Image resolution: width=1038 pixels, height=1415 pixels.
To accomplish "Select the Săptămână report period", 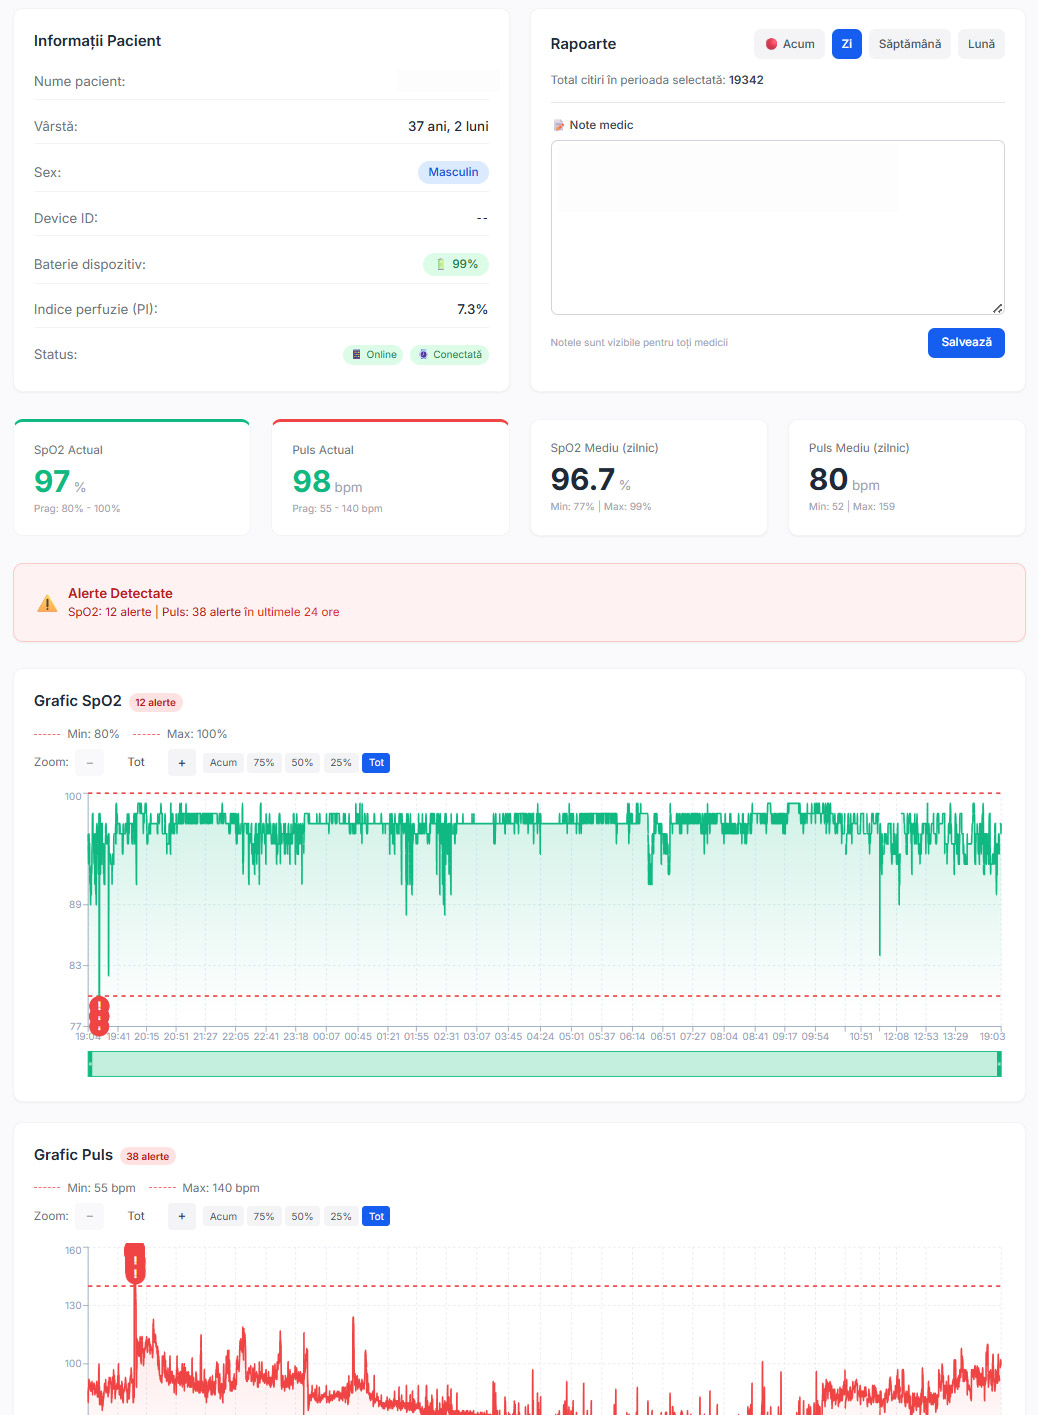I will [x=909, y=44].
